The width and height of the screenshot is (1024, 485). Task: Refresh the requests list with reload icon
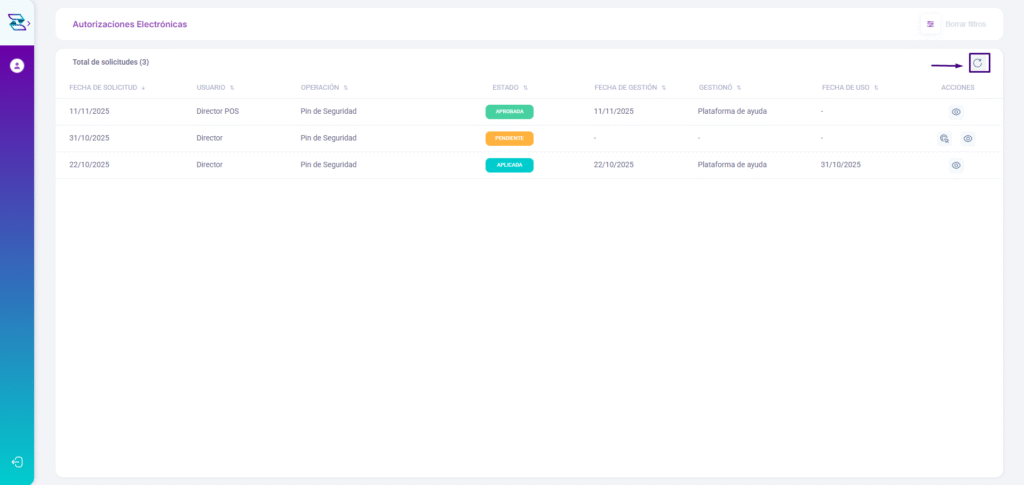click(978, 63)
